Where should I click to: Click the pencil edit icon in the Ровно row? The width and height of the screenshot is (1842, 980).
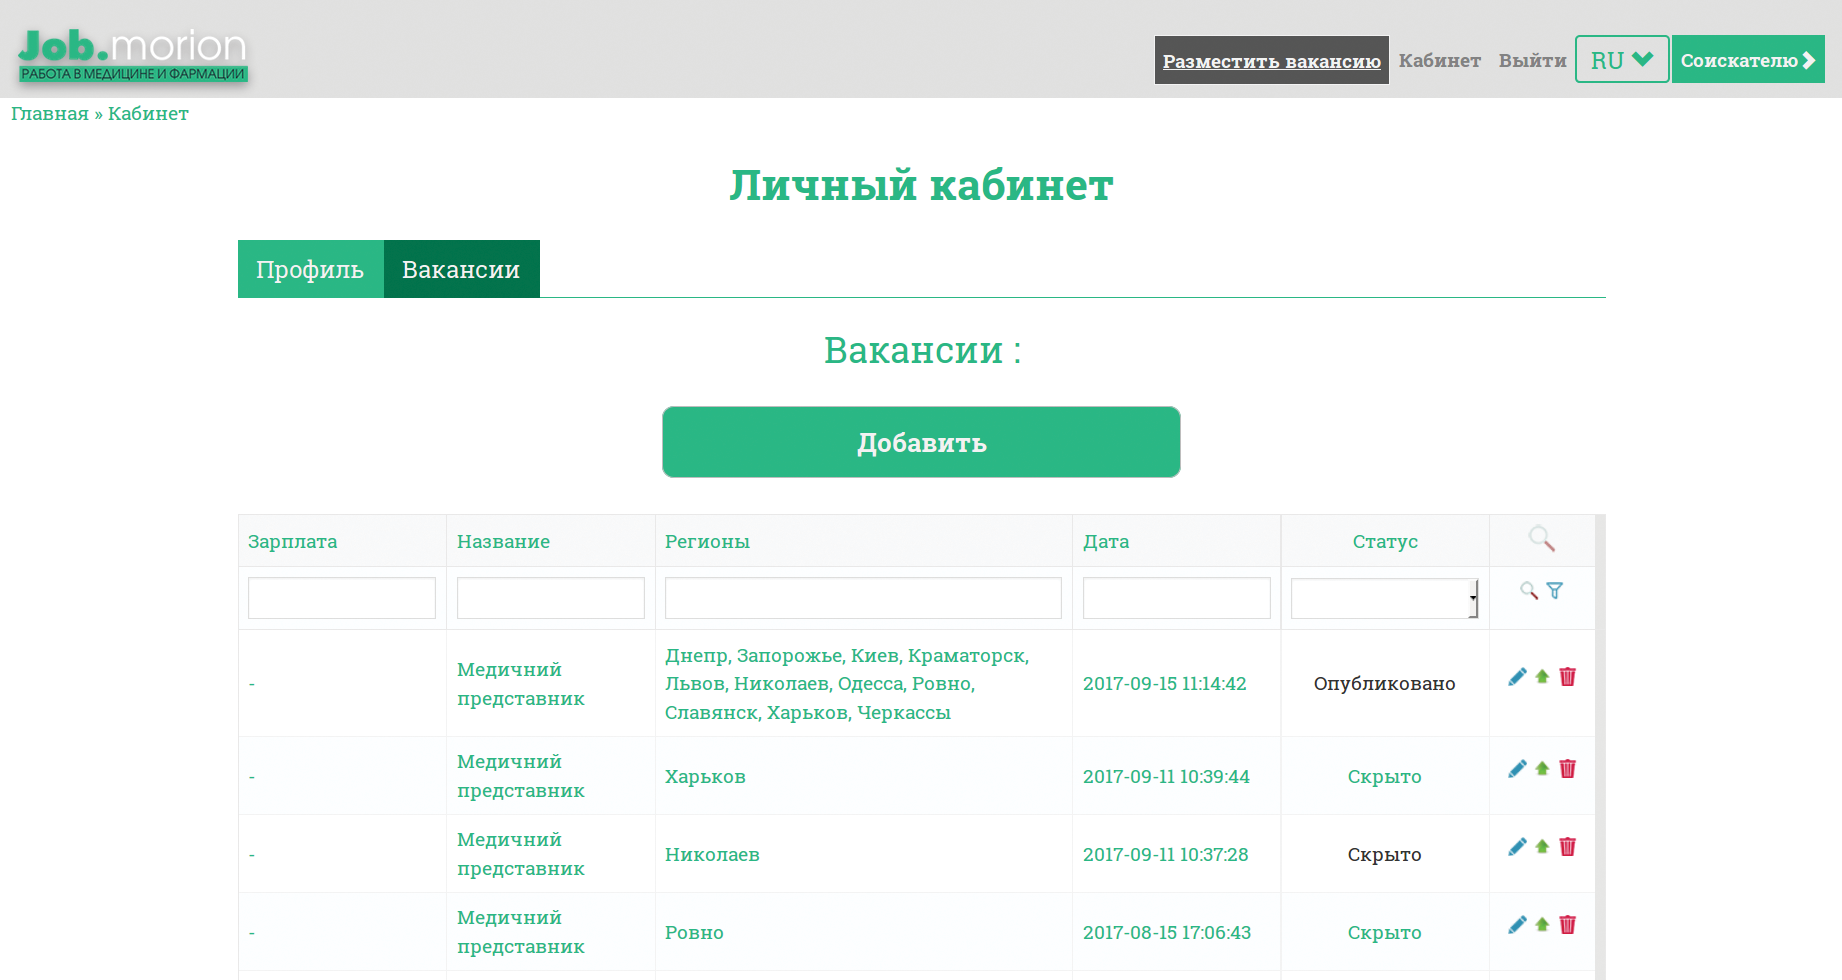(1517, 925)
